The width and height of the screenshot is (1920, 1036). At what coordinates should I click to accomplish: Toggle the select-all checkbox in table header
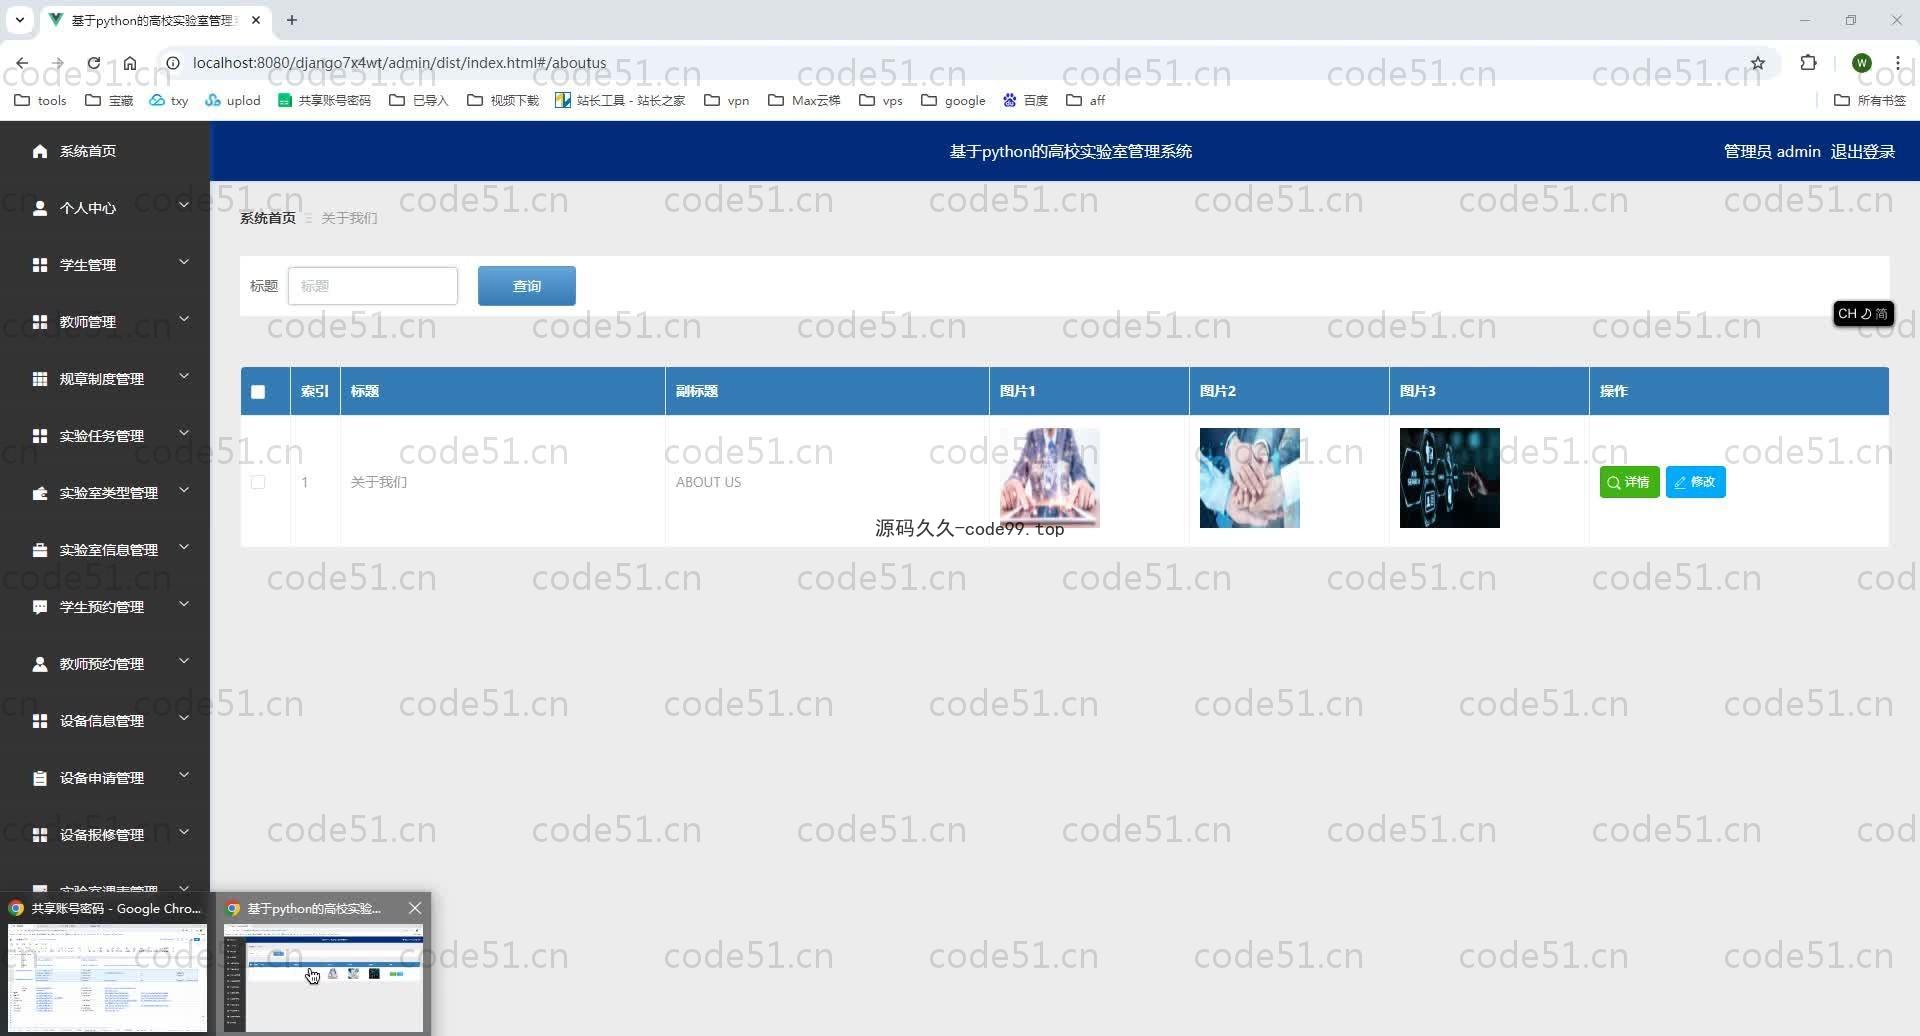258,392
